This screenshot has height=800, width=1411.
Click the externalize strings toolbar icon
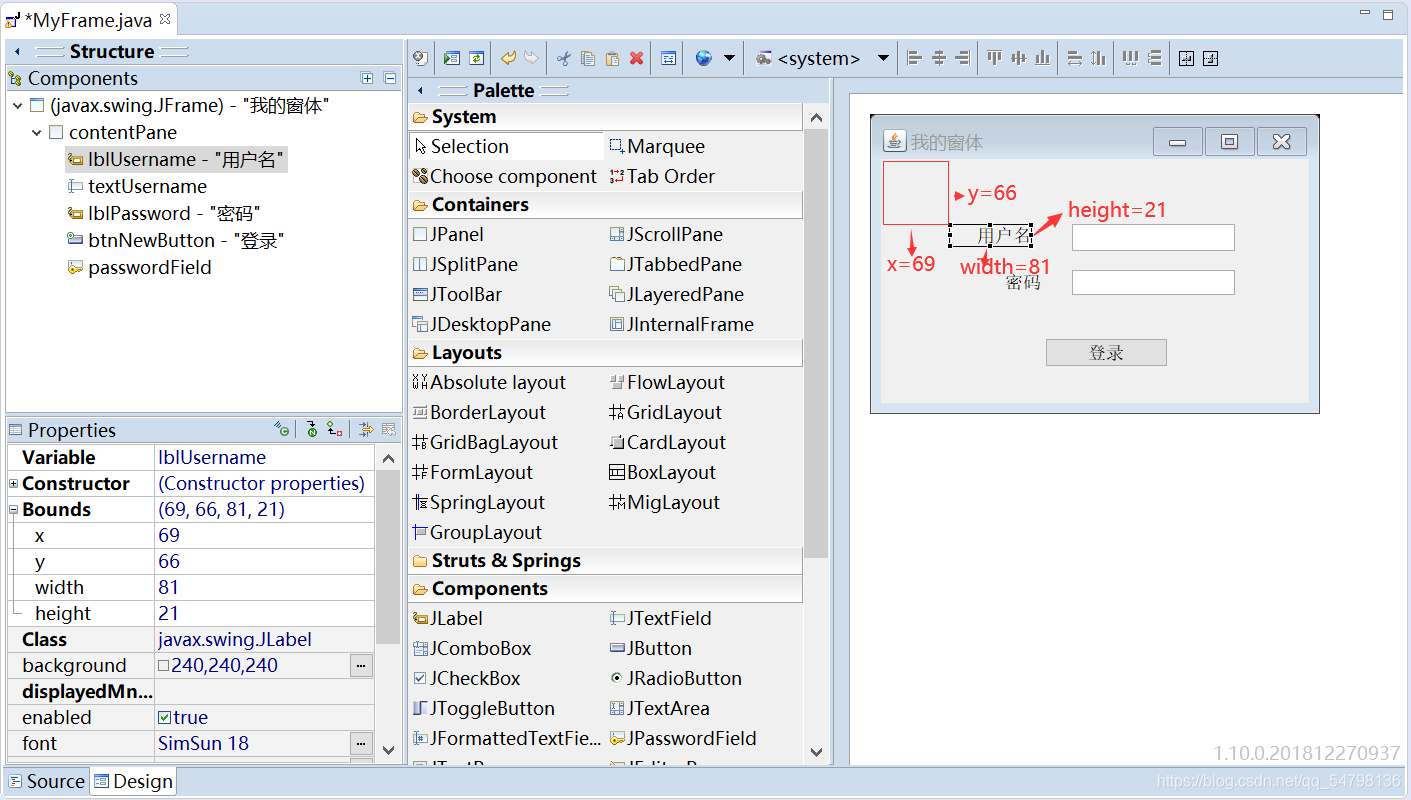tap(668, 59)
